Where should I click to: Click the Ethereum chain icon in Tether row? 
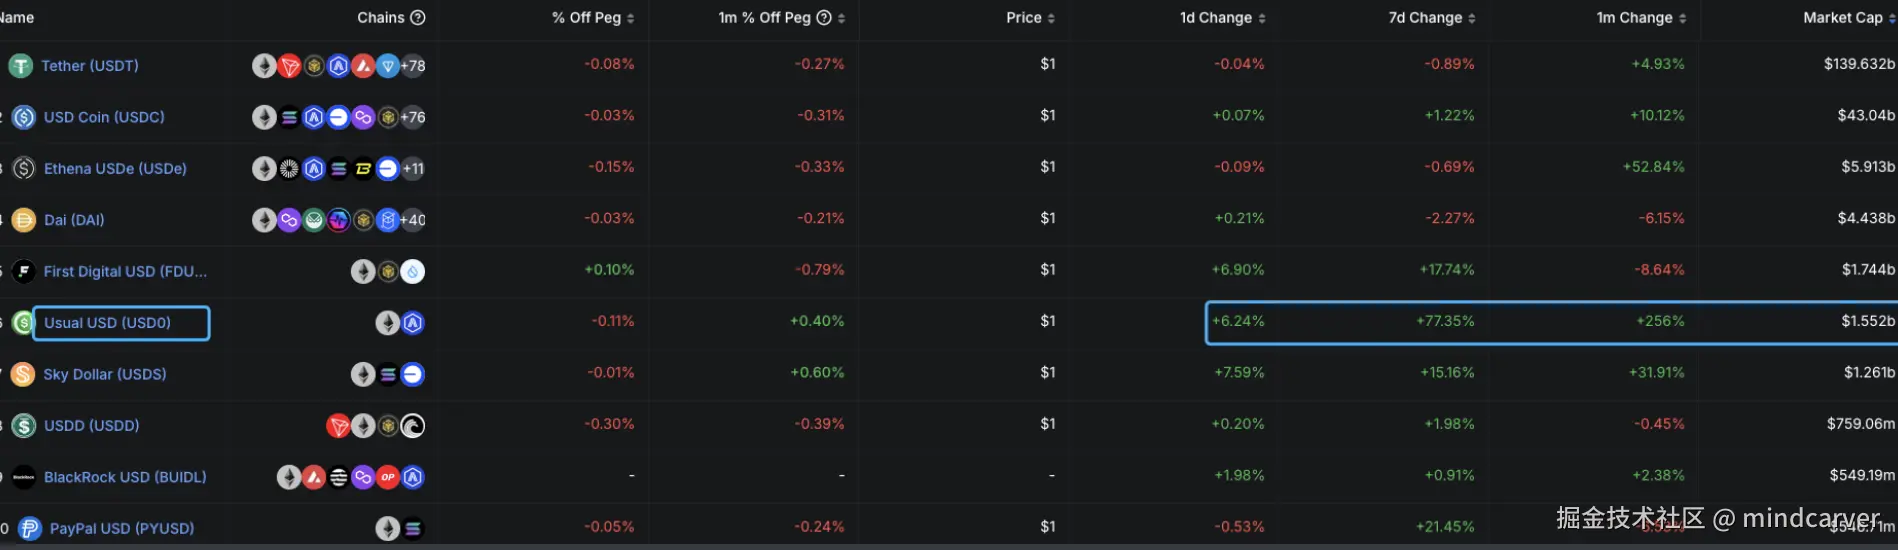(x=264, y=66)
